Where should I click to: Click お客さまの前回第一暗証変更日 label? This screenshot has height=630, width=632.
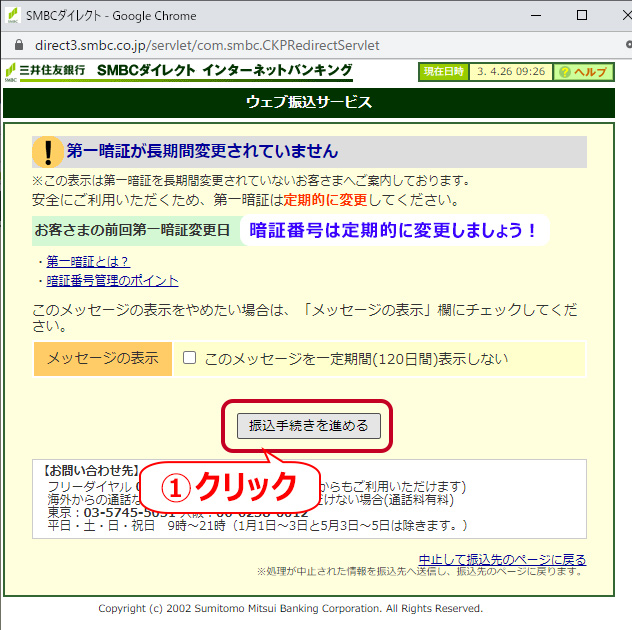click(x=133, y=230)
